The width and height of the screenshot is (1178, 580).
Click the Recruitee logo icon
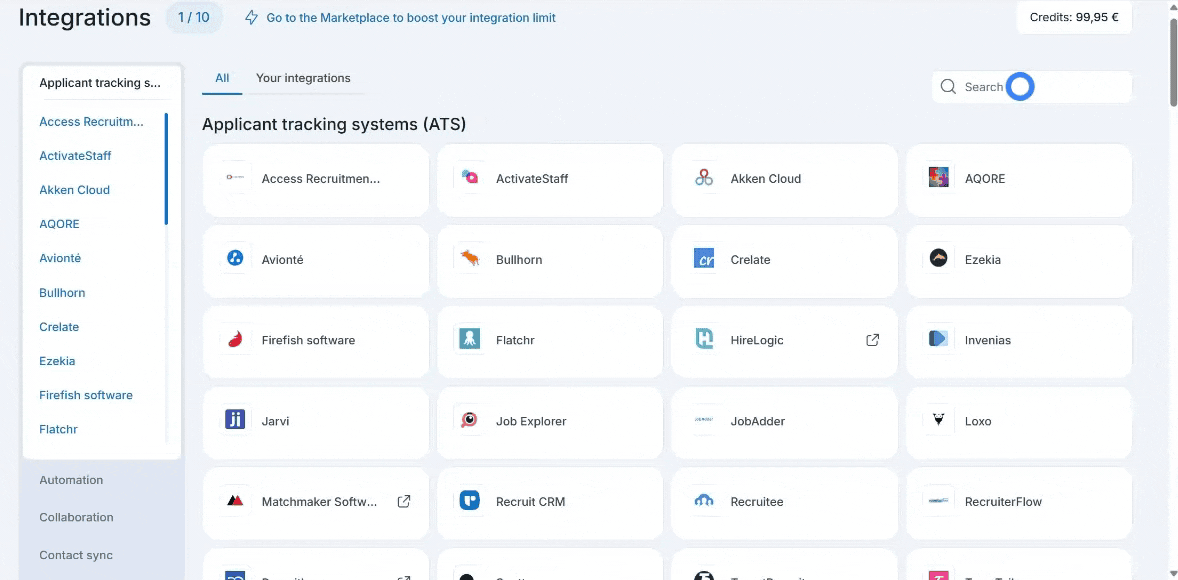[704, 501]
